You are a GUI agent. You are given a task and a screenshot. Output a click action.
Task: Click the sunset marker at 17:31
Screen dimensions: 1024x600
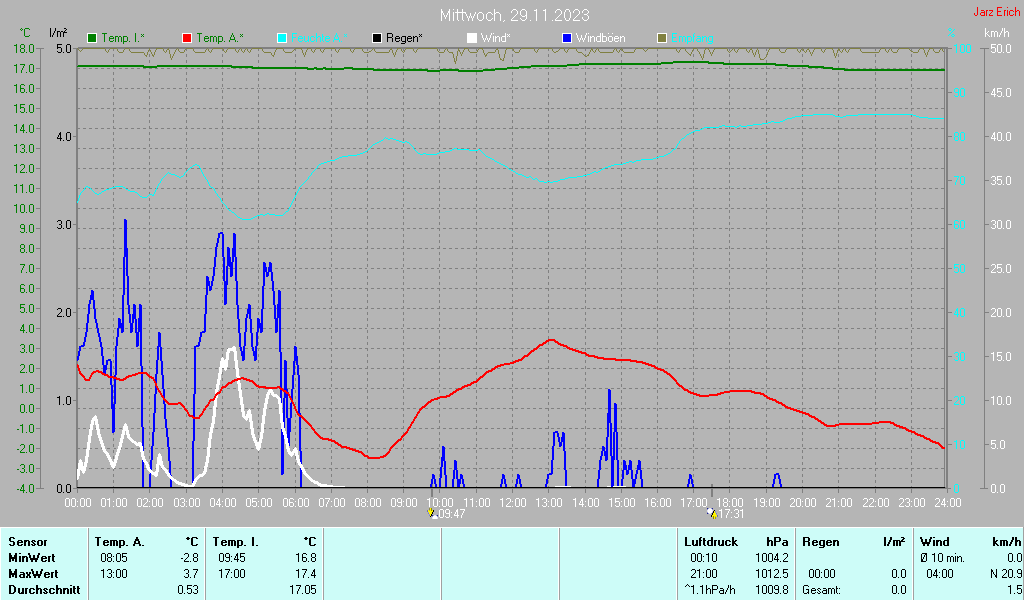pyautogui.click(x=711, y=513)
